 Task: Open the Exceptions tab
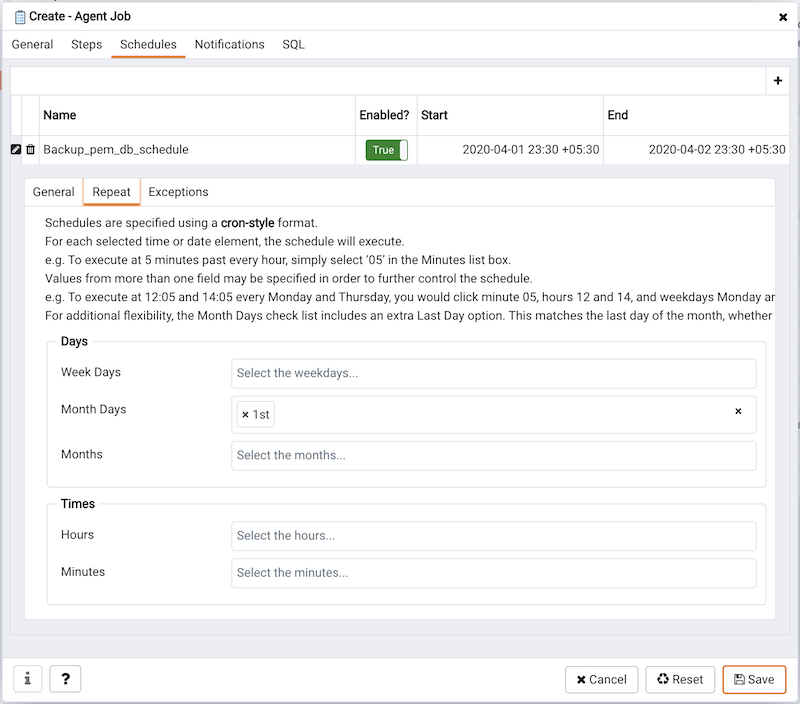click(x=178, y=192)
